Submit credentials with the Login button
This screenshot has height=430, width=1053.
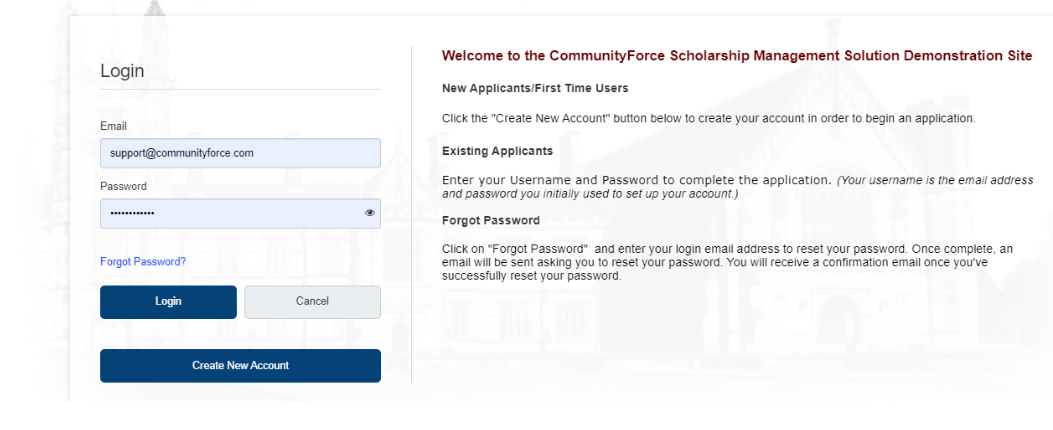coord(169,302)
